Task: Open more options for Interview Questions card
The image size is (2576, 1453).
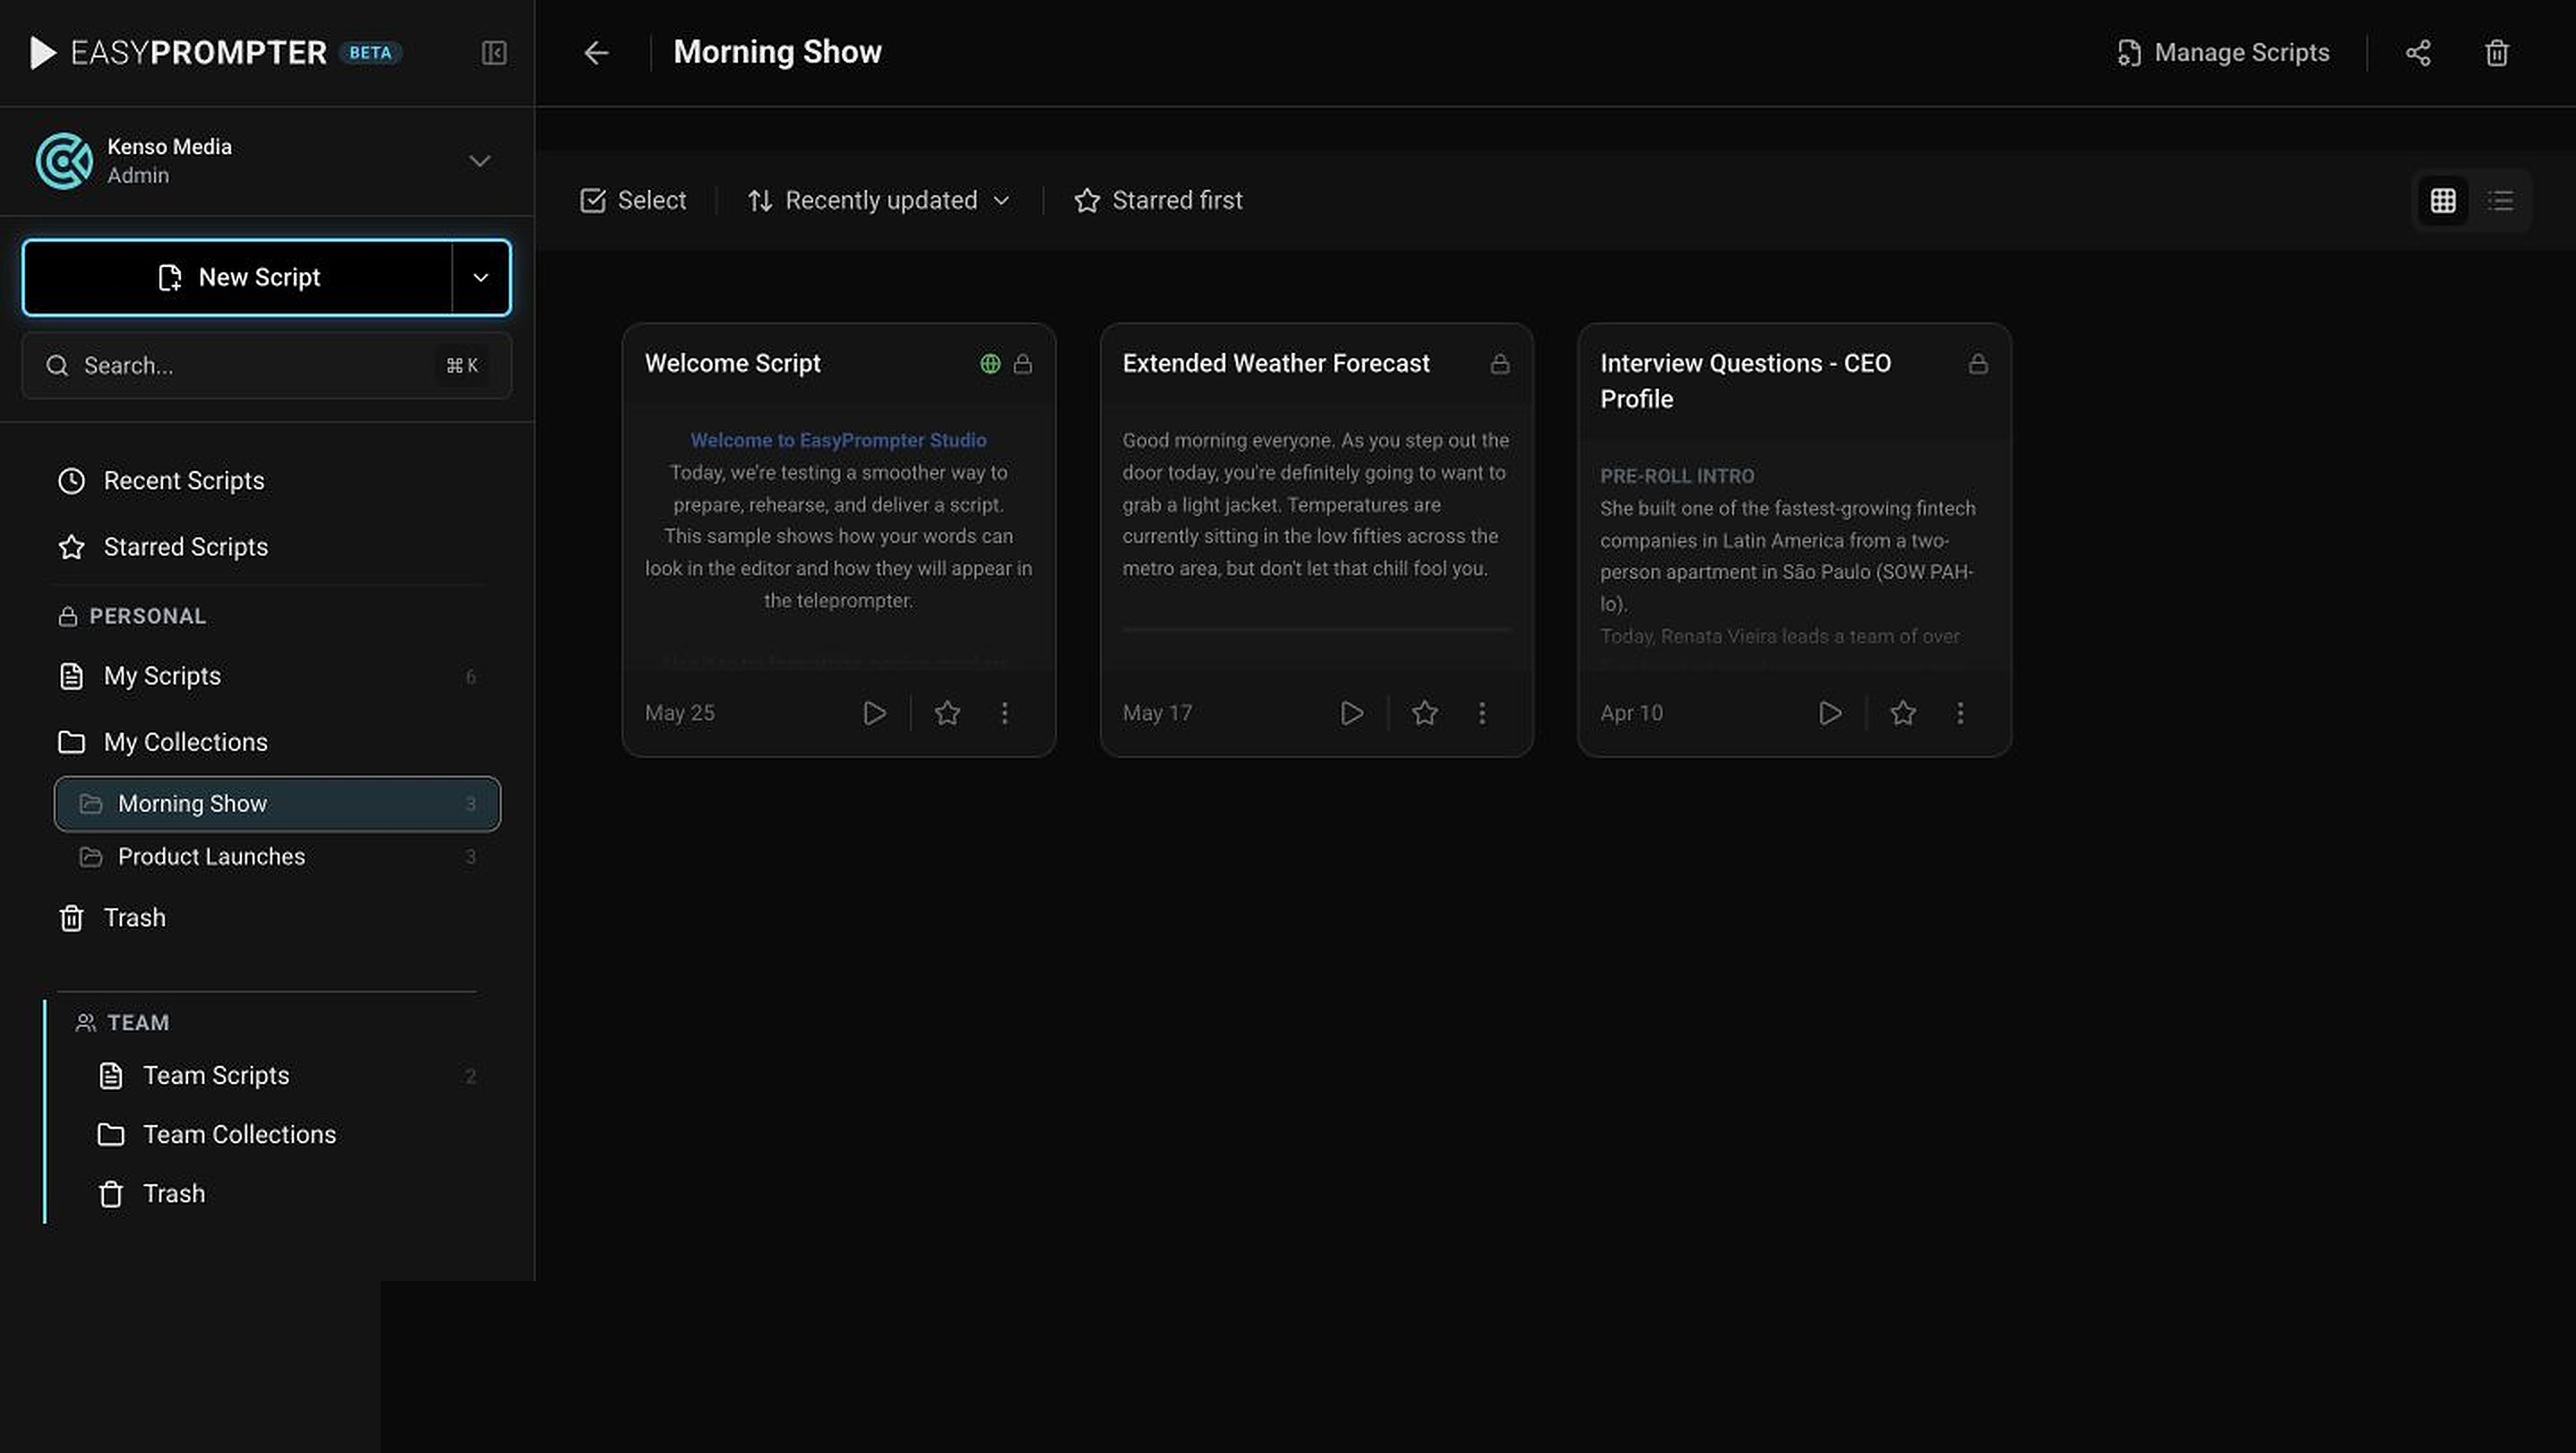Action: [1960, 713]
